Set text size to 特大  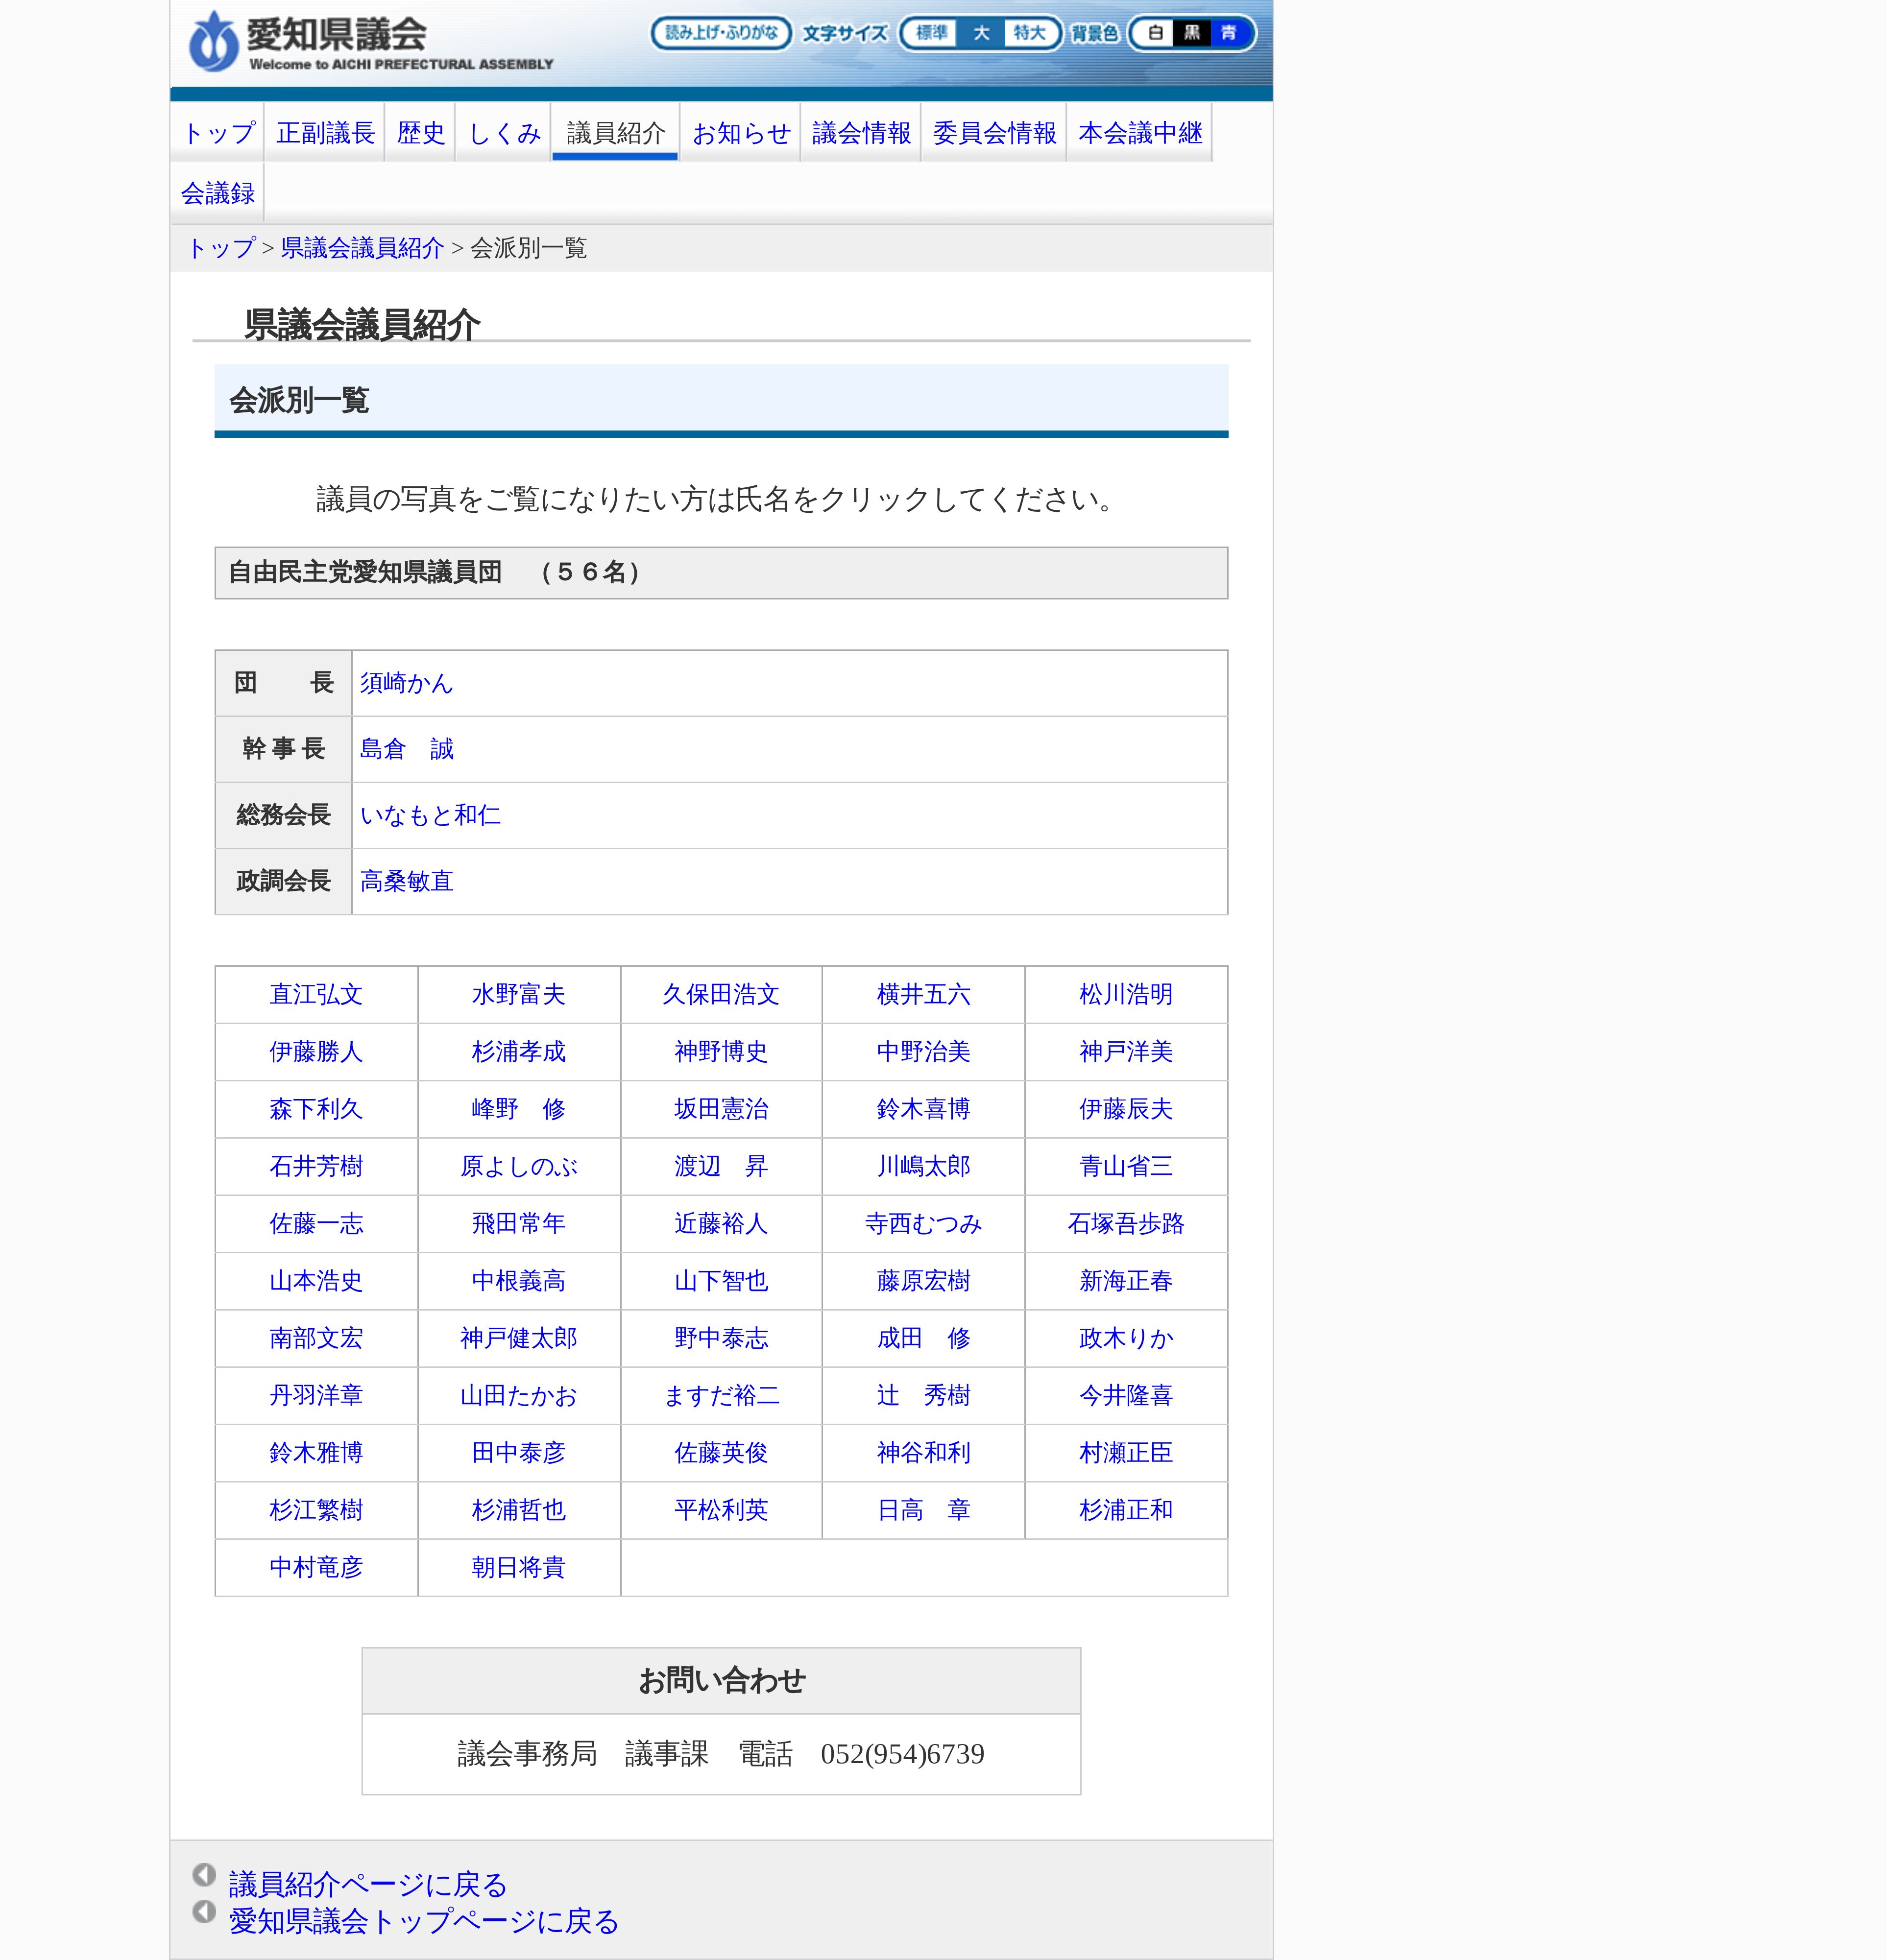point(1029,33)
